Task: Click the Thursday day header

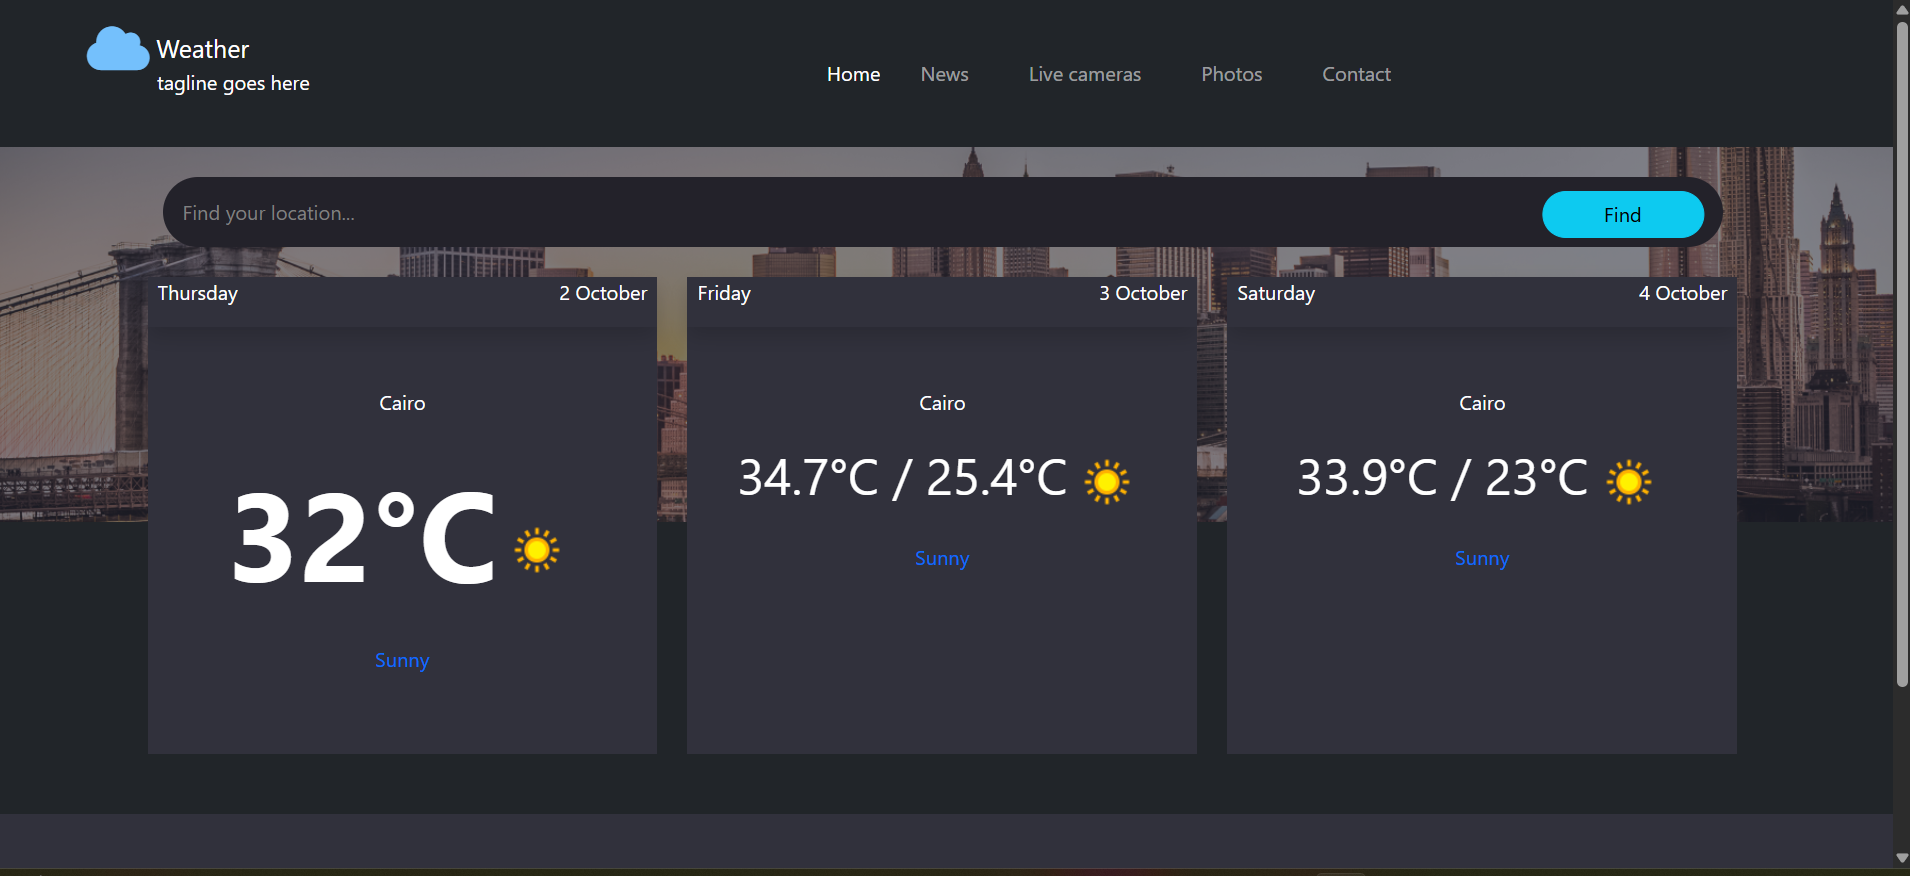Action: [x=198, y=294]
